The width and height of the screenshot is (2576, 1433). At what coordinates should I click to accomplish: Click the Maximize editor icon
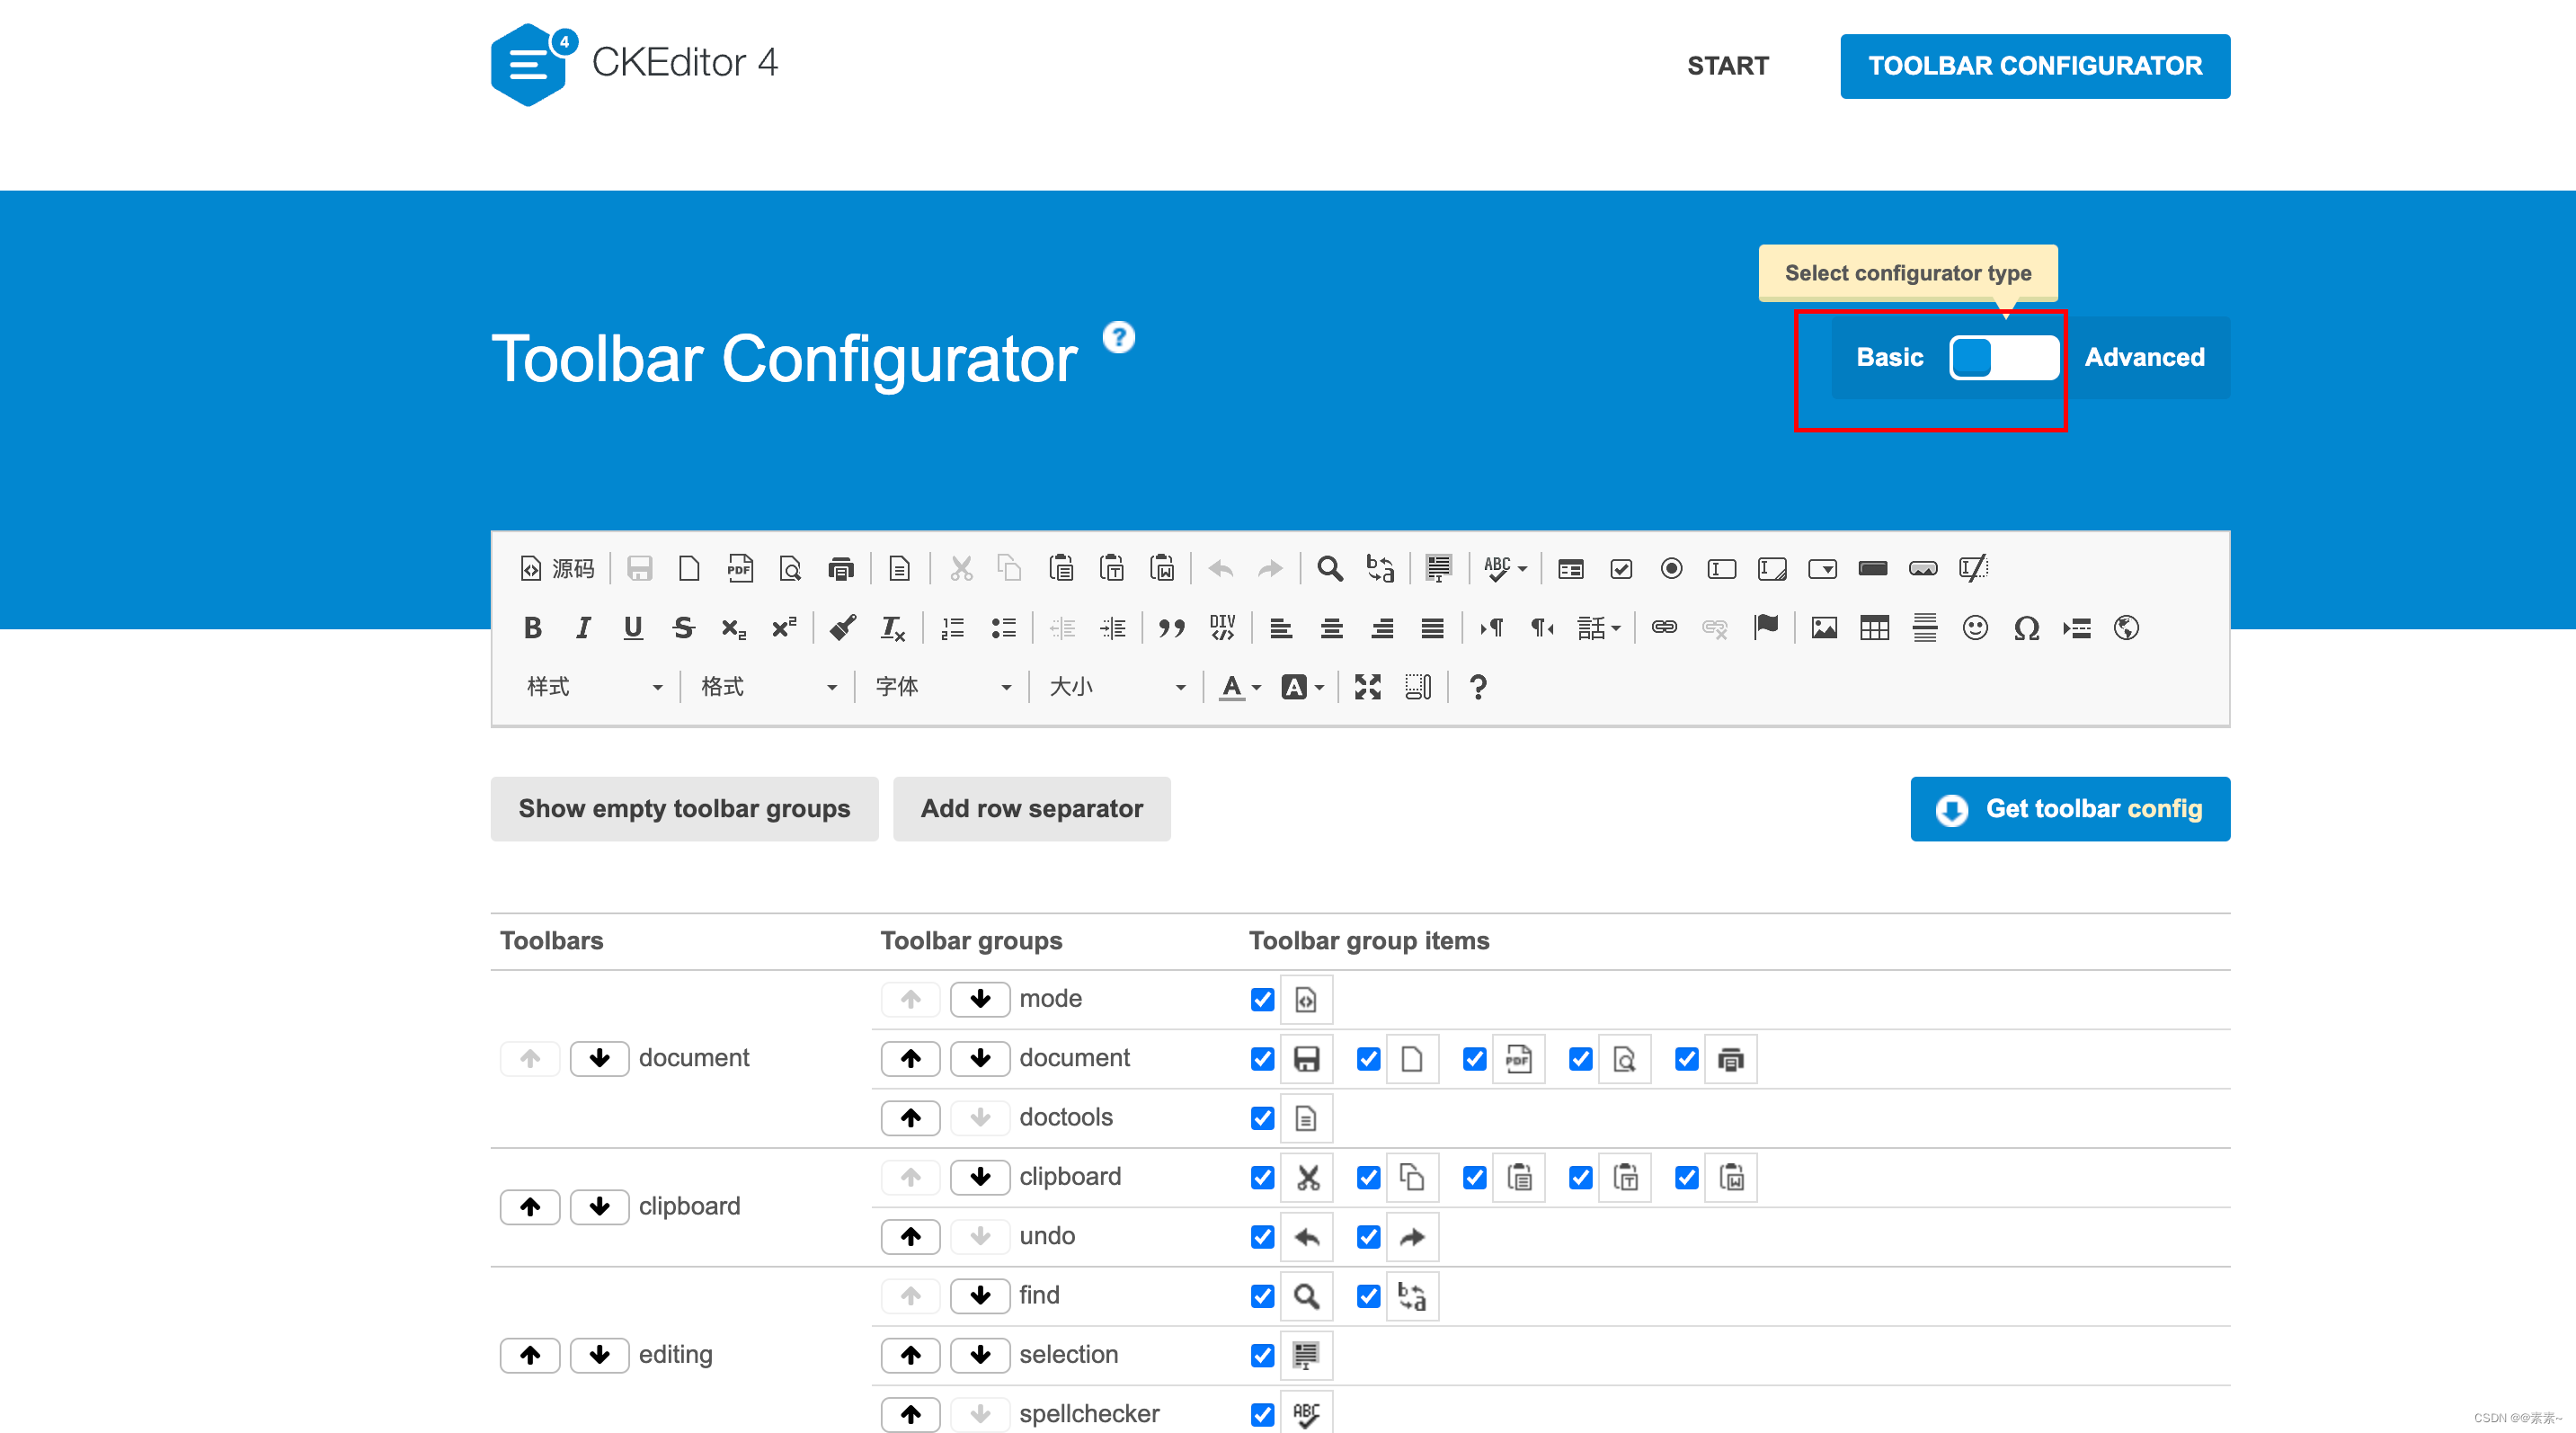(x=1367, y=687)
